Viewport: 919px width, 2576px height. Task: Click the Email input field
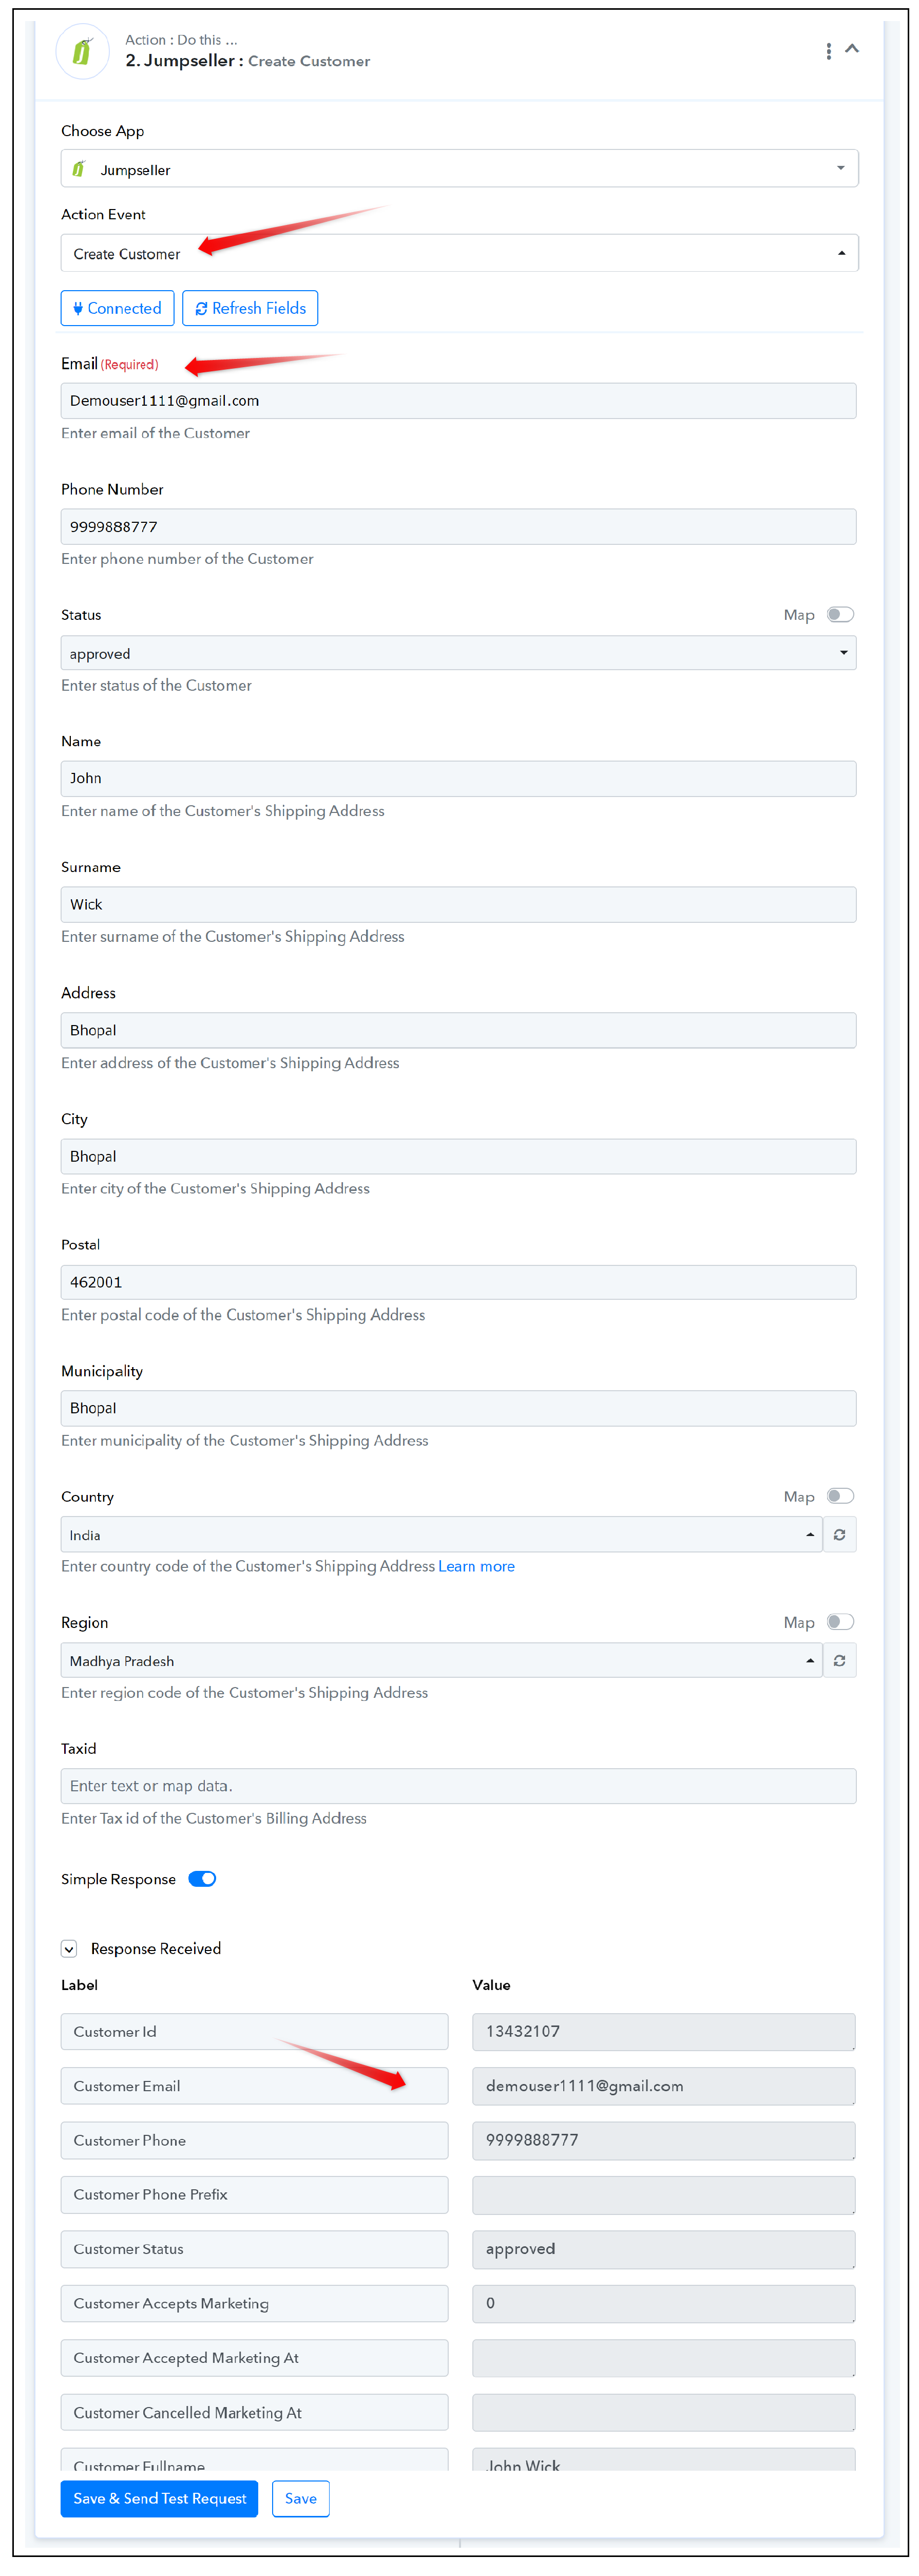[x=458, y=401]
